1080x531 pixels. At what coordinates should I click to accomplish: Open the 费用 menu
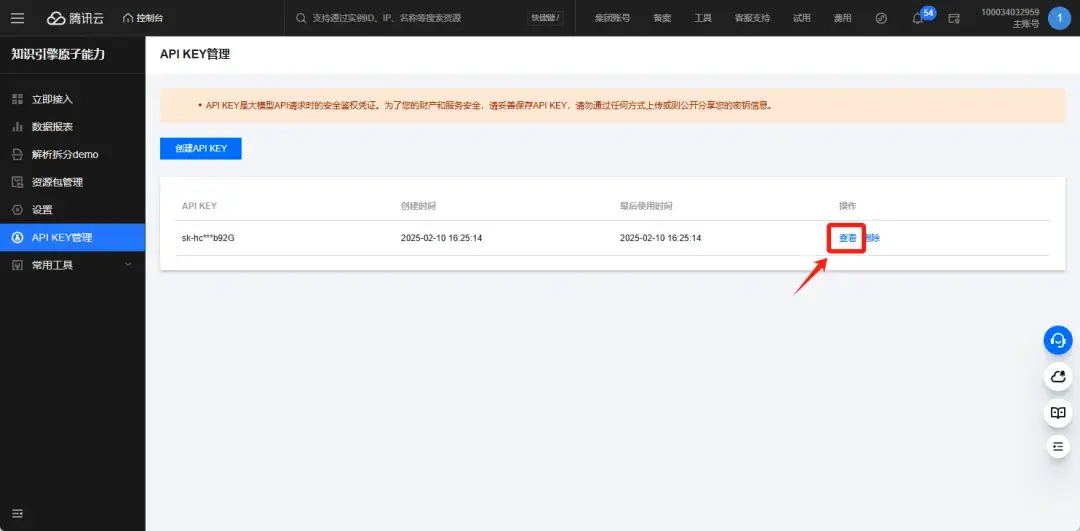tap(842, 19)
